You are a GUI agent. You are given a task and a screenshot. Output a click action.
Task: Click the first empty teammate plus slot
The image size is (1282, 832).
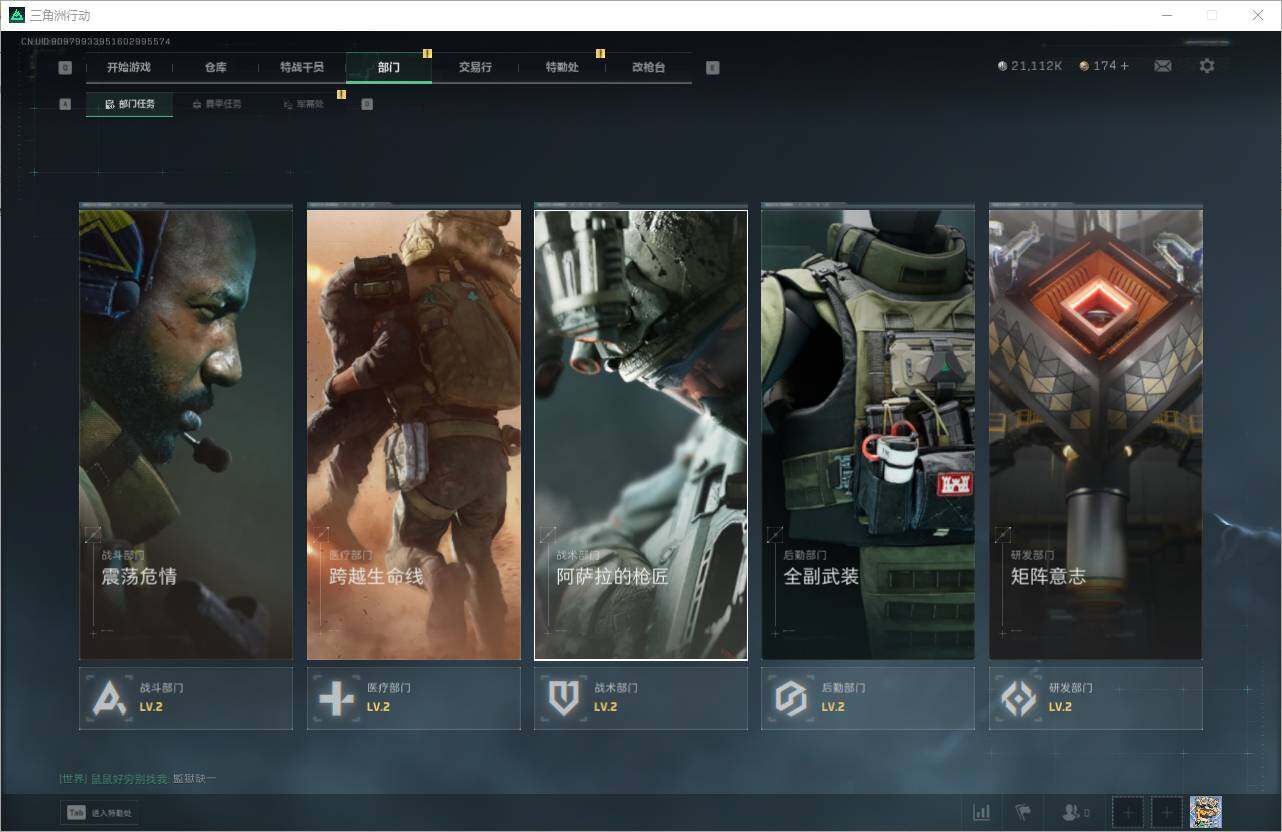(1128, 812)
